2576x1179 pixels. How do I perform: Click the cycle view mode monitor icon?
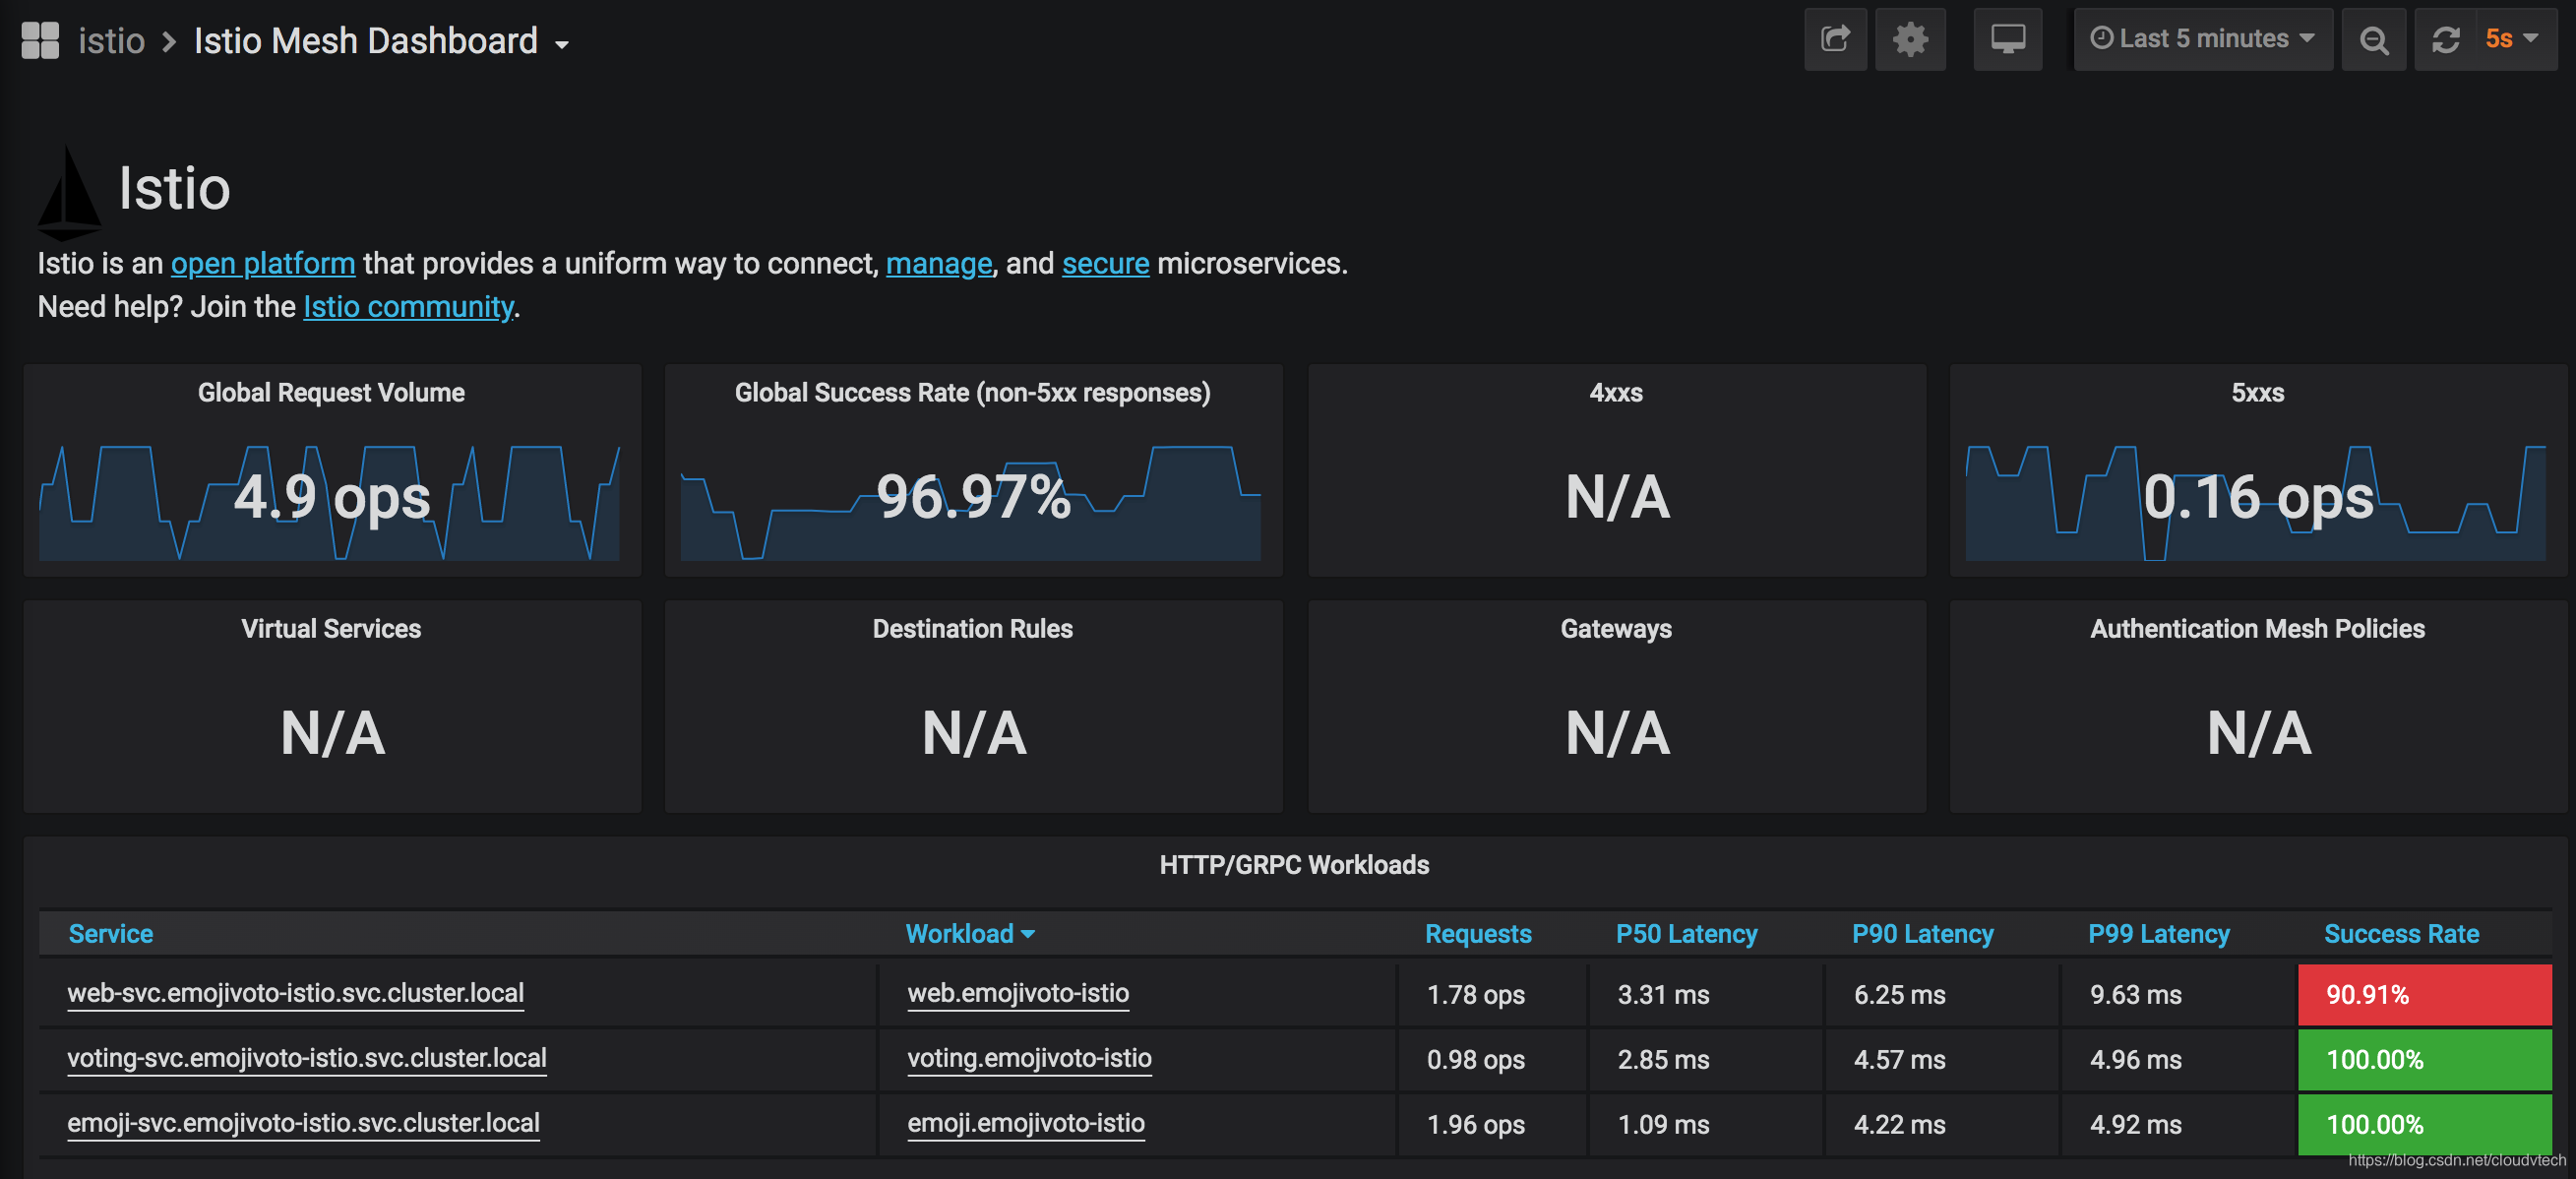tap(2007, 40)
